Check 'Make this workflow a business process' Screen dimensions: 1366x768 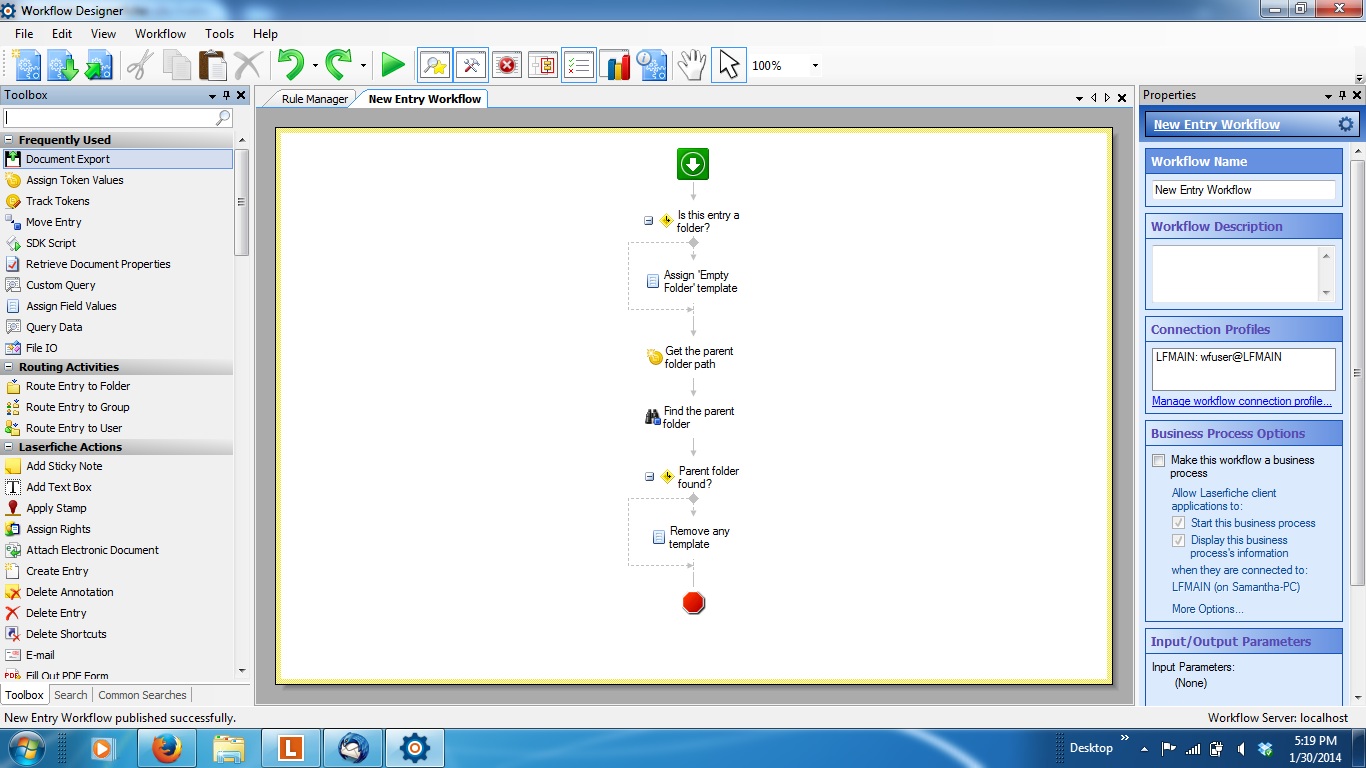click(1158, 461)
